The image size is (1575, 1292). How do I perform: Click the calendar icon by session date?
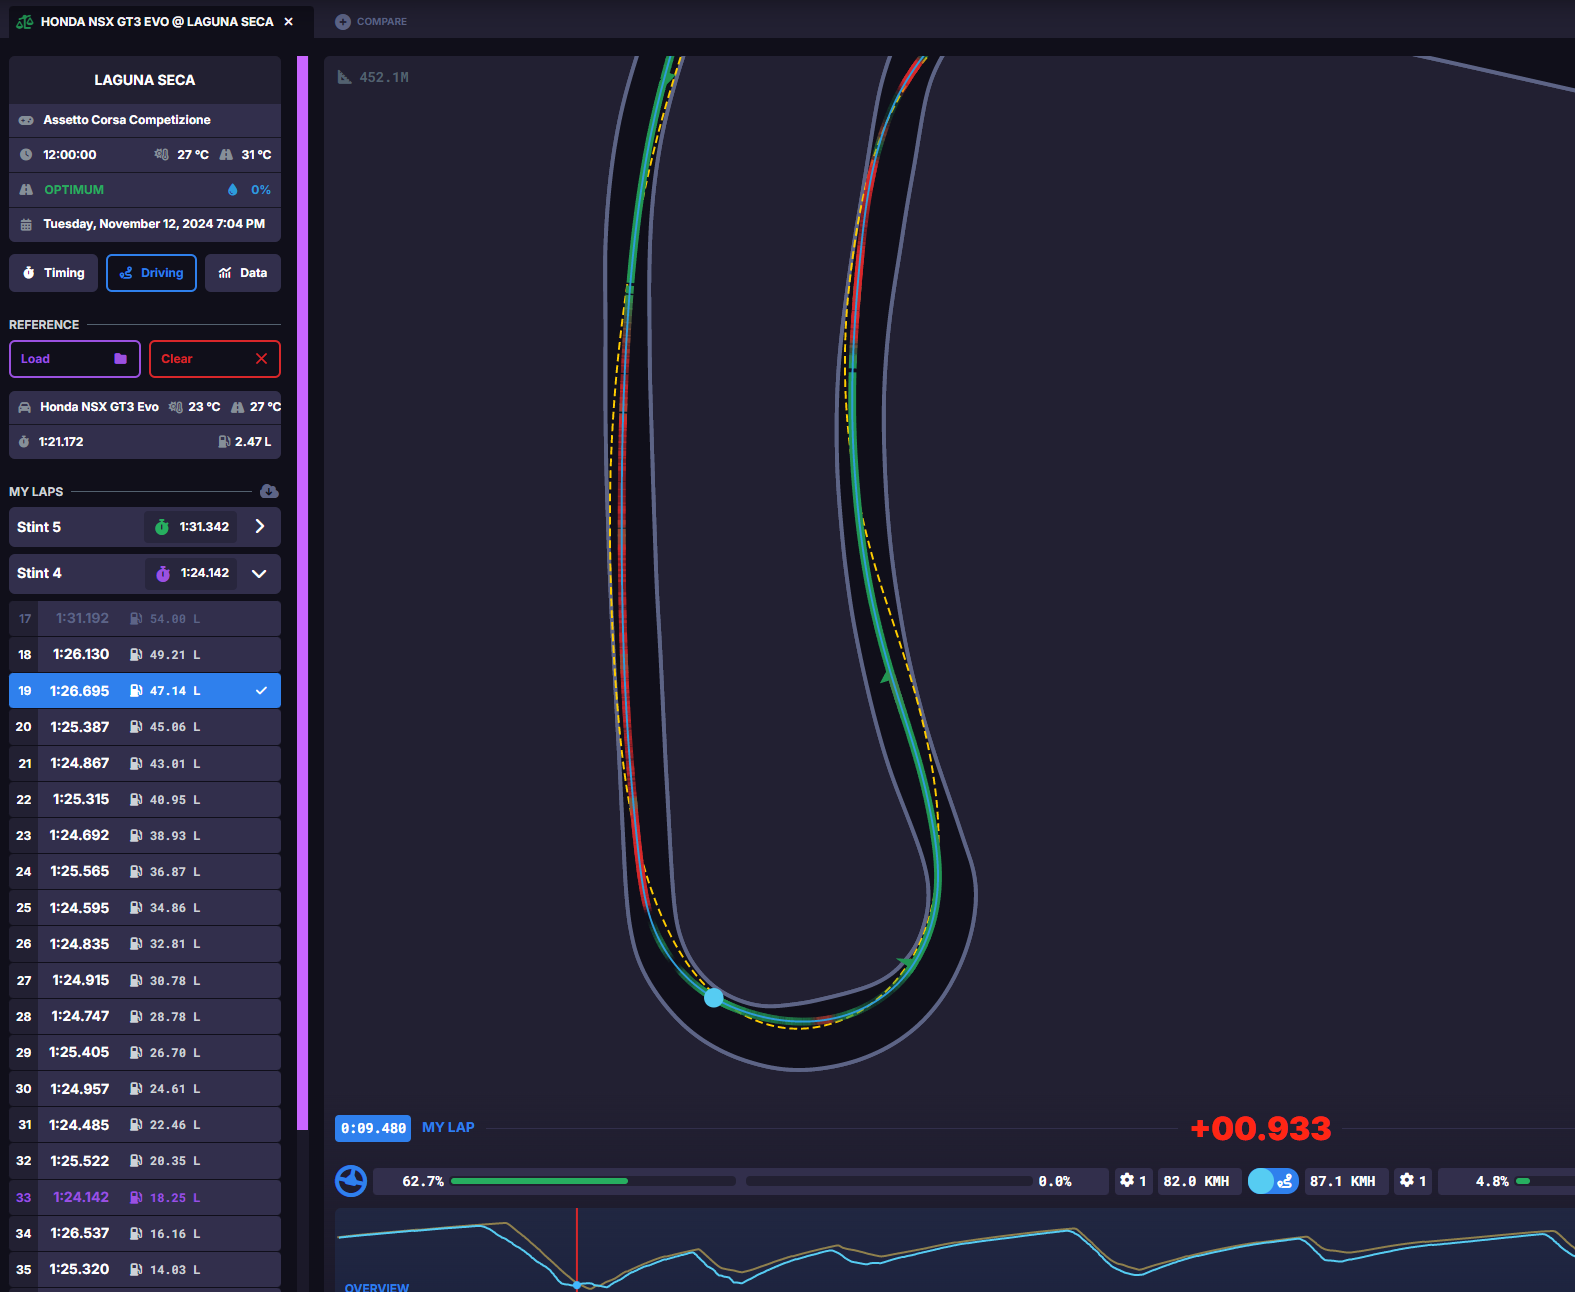(x=26, y=224)
